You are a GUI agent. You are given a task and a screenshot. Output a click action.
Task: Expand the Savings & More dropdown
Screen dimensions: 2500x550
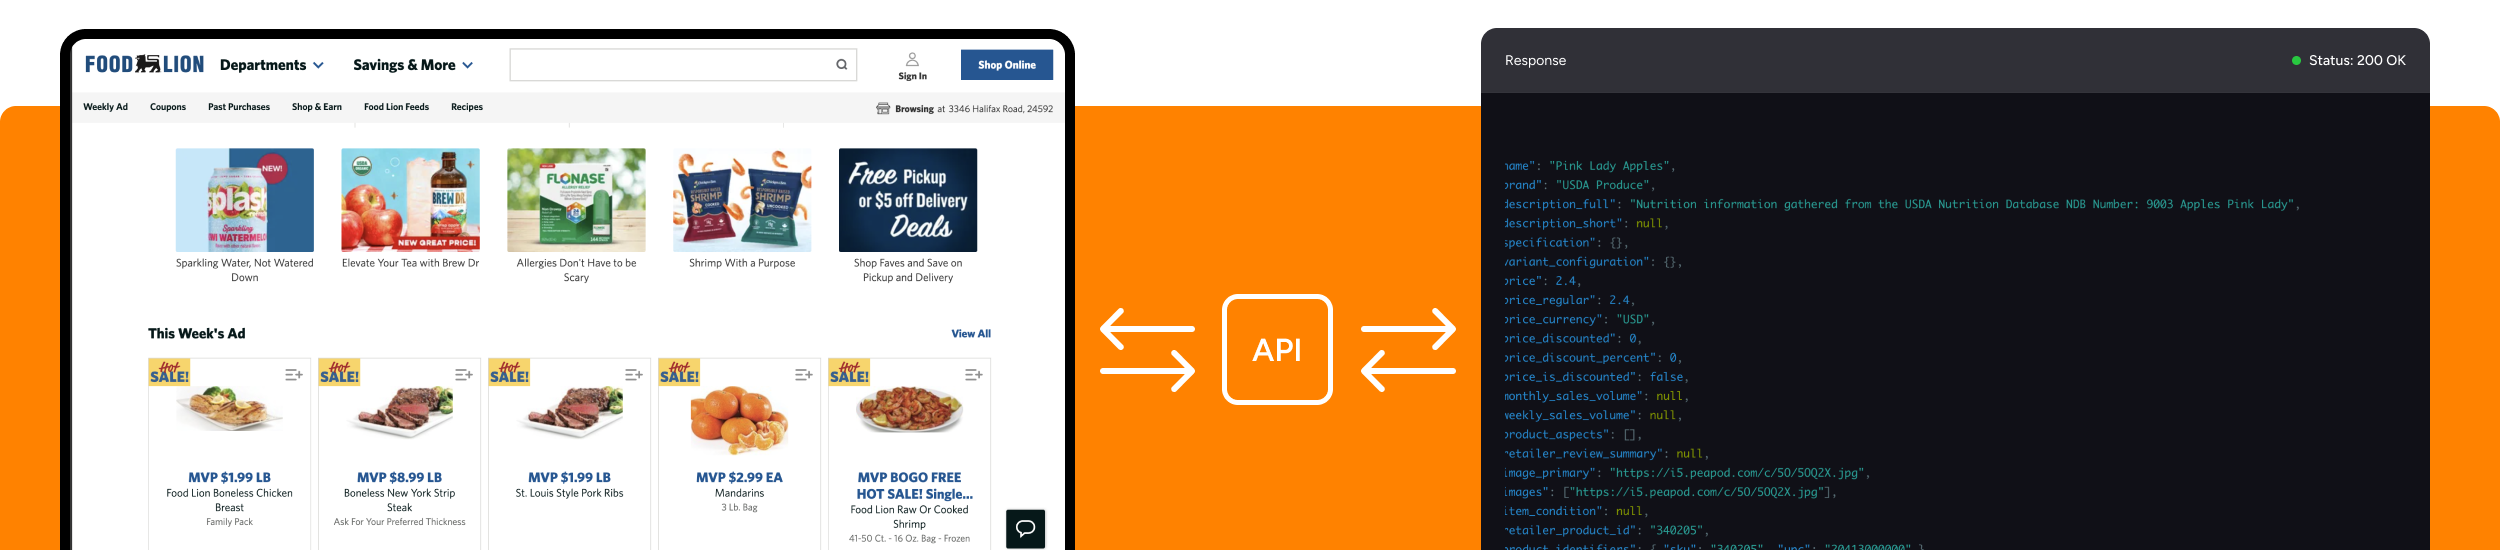tap(413, 65)
